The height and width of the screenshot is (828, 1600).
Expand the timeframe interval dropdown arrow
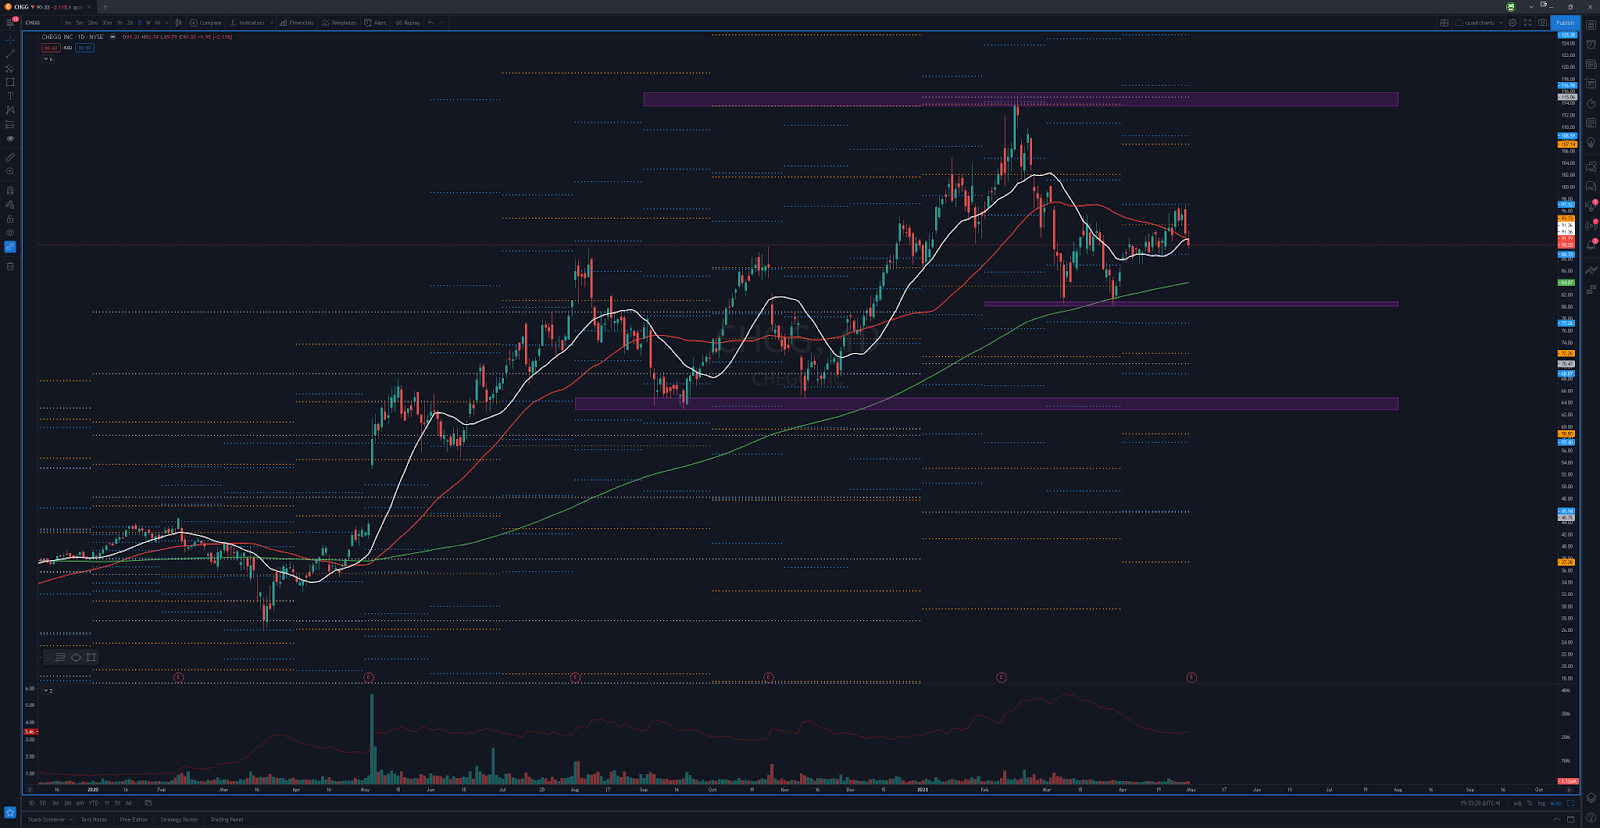[x=166, y=22]
